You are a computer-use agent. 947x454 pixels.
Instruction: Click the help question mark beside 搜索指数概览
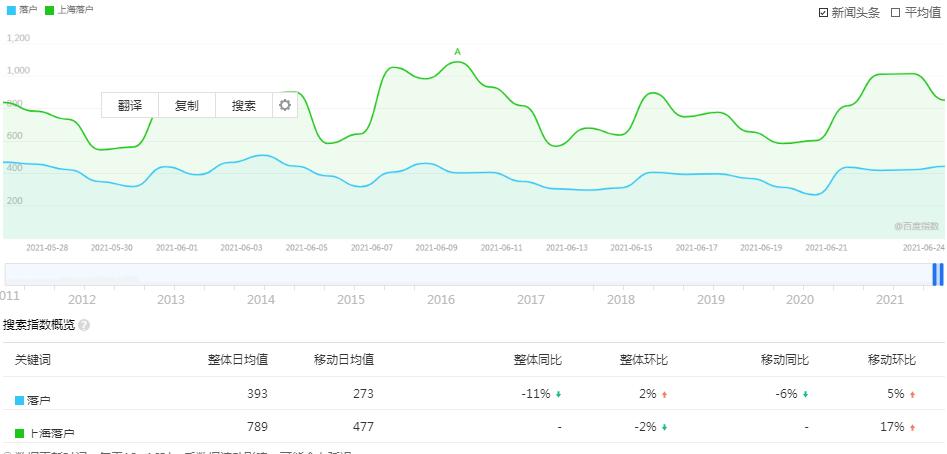pyautogui.click(x=84, y=325)
